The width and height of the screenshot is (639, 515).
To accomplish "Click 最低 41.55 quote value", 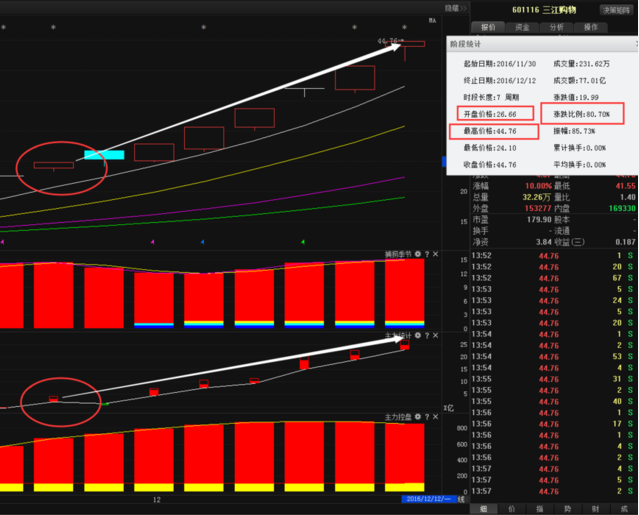I will (626, 186).
